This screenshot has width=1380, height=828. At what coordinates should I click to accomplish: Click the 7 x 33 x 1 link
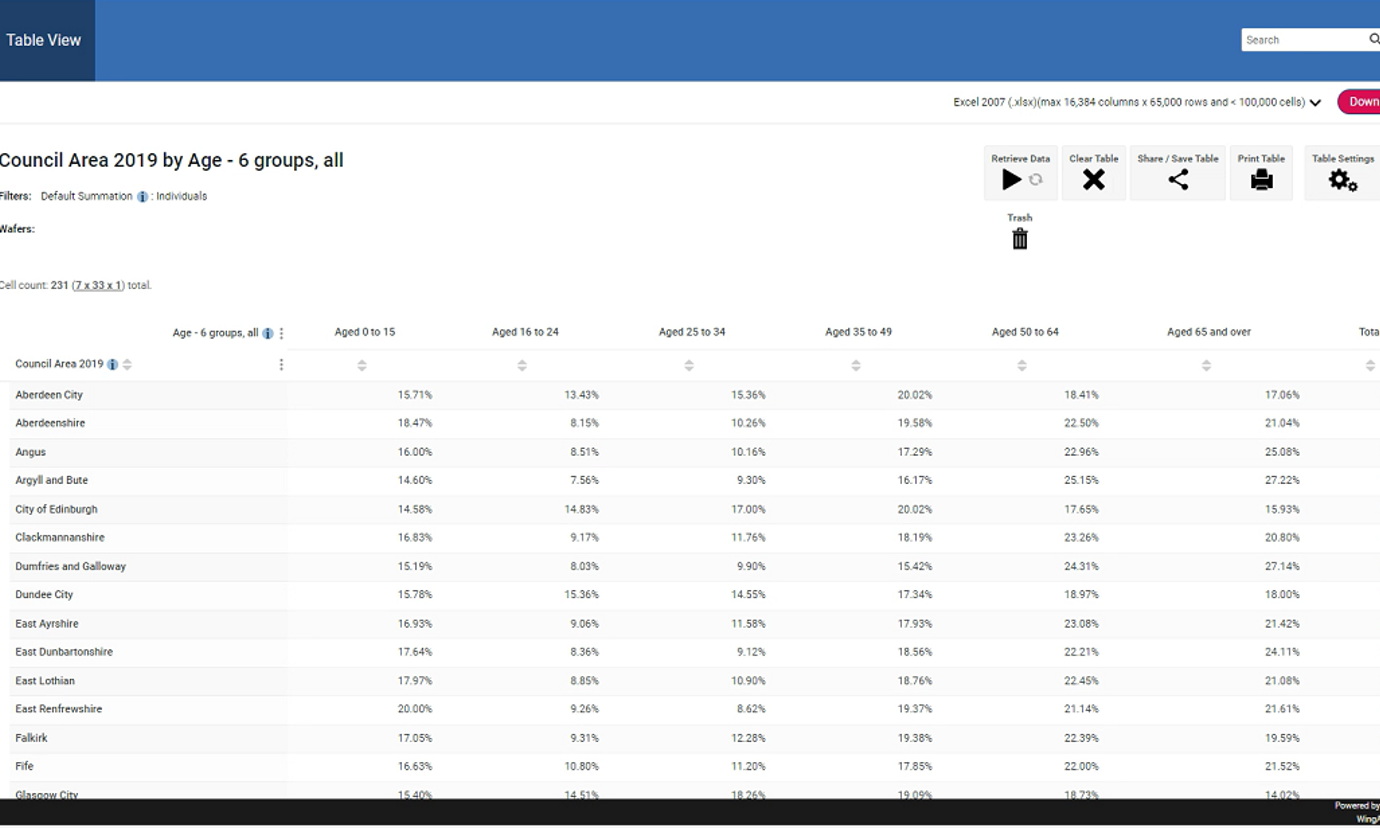98,286
